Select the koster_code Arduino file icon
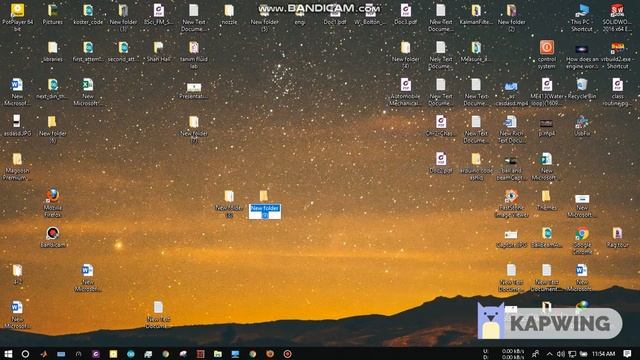 point(88,15)
